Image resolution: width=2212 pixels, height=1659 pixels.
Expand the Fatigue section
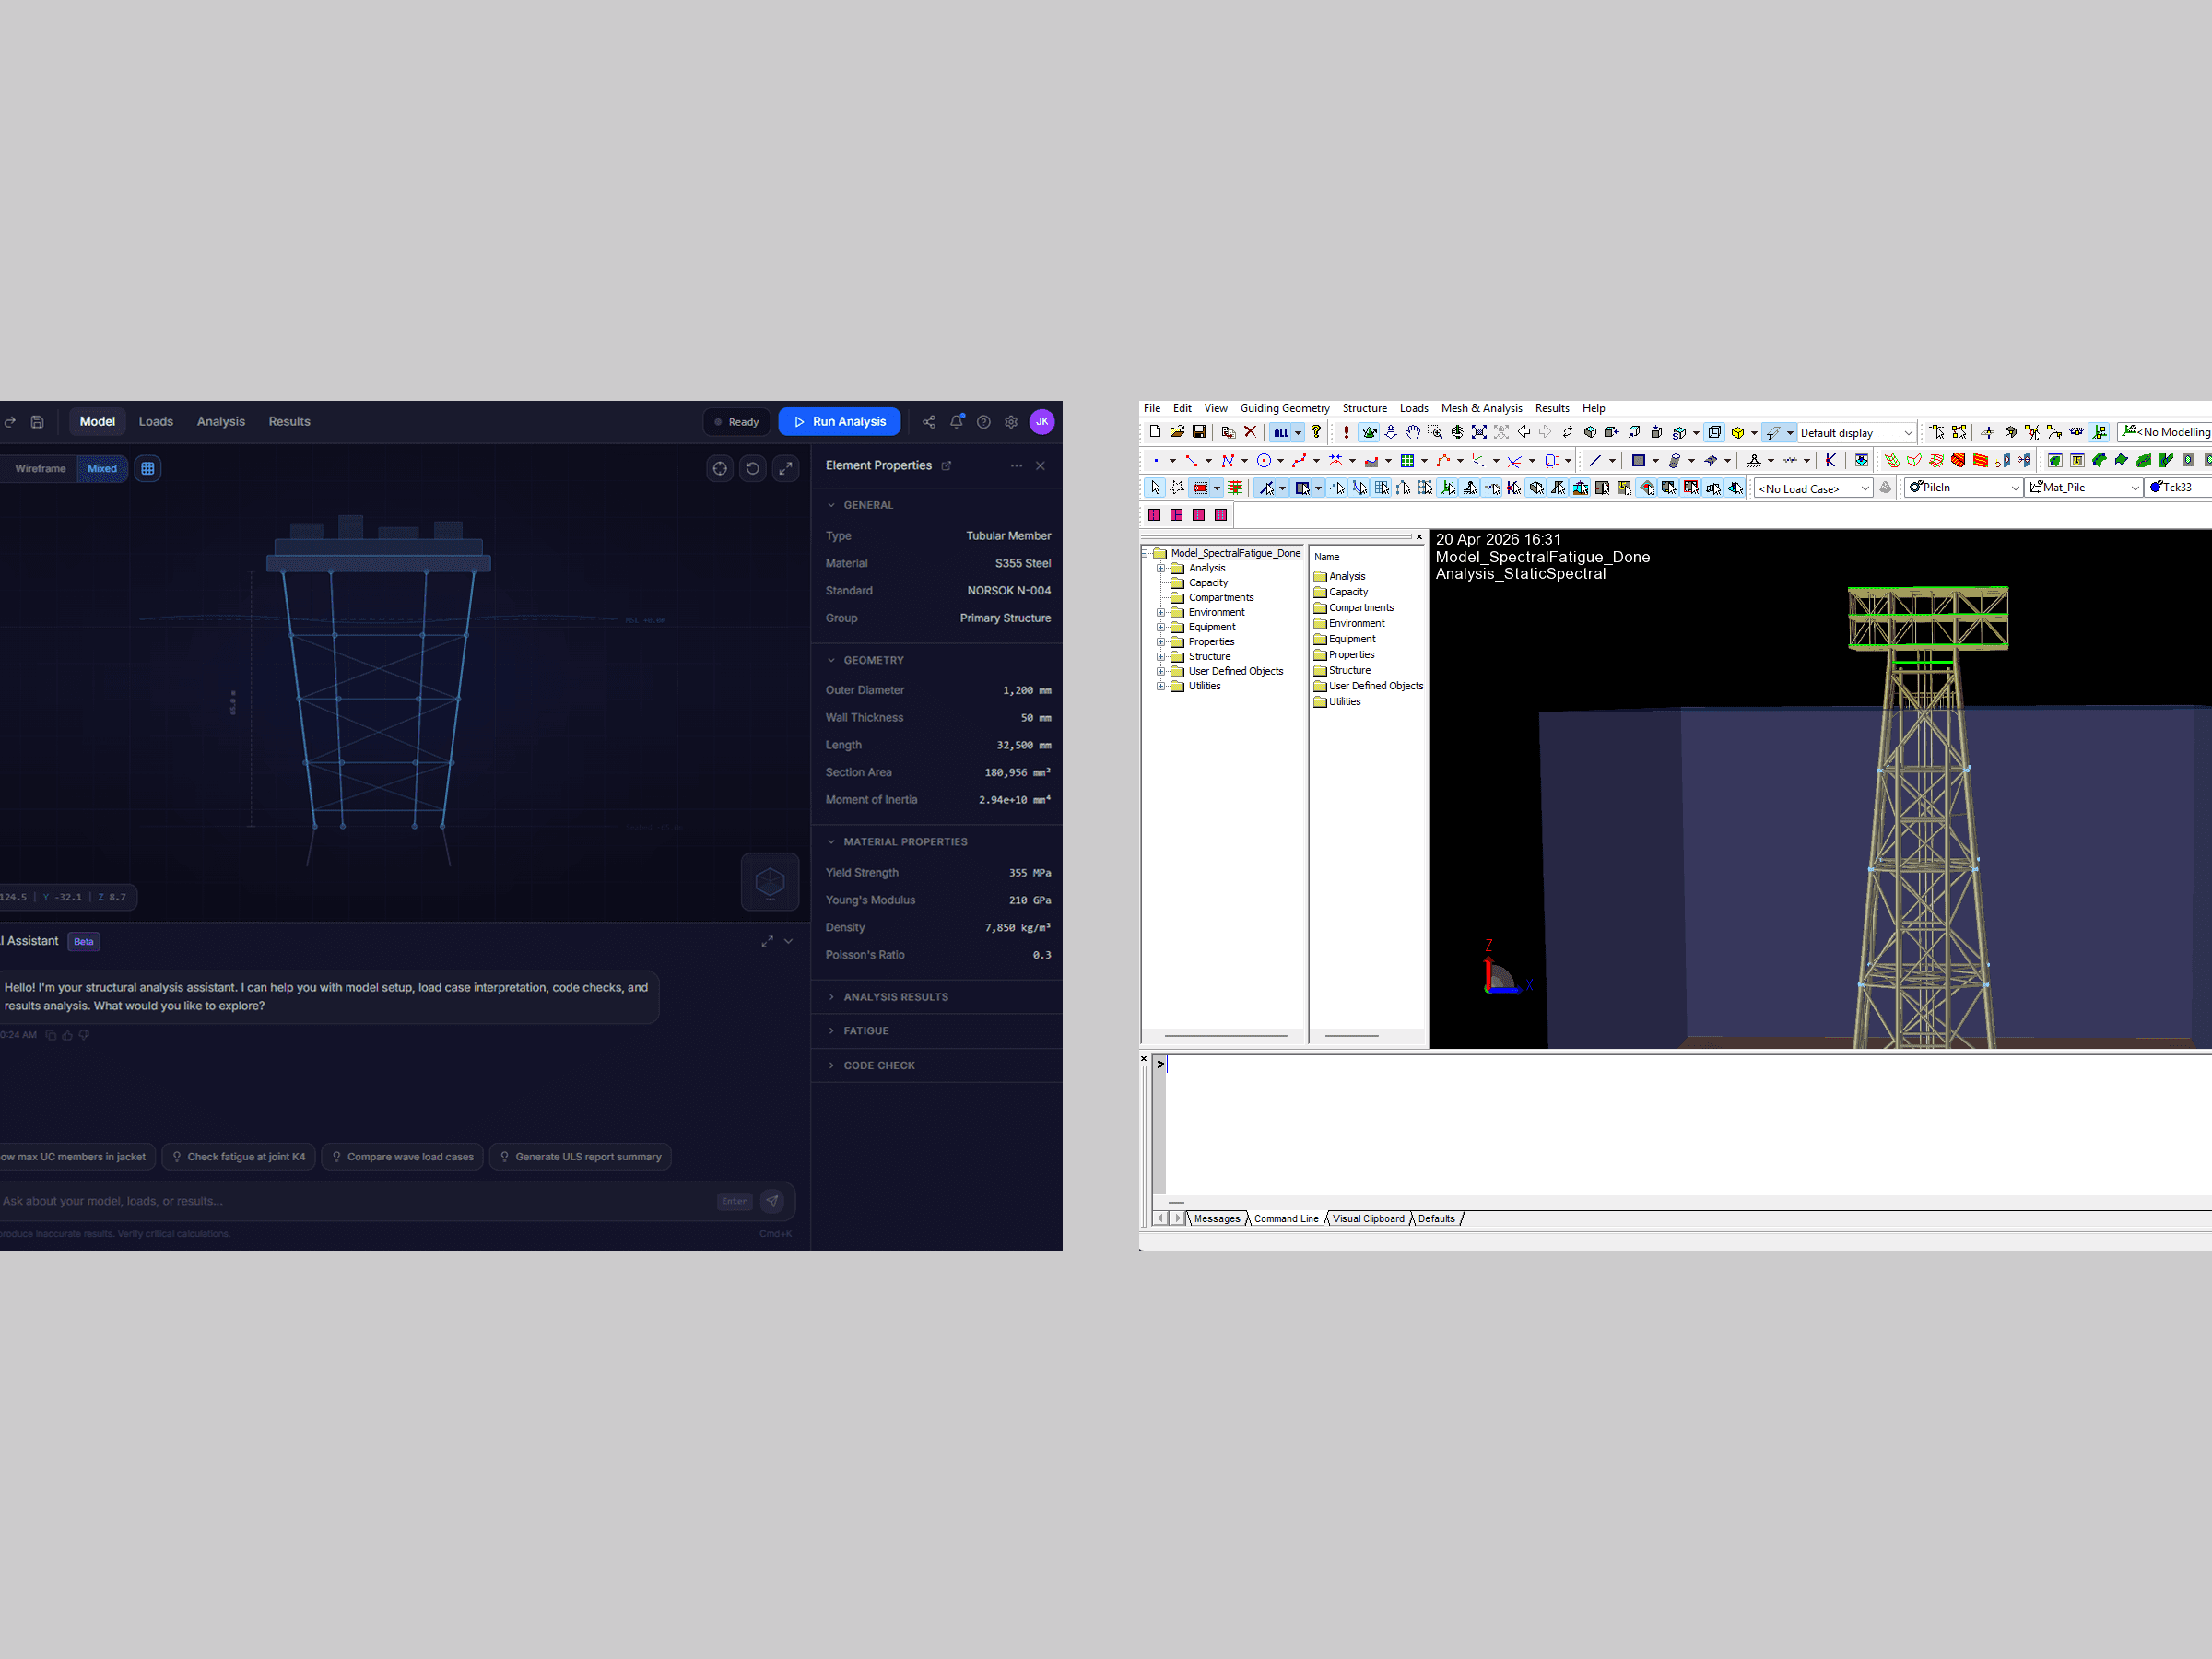(866, 1031)
